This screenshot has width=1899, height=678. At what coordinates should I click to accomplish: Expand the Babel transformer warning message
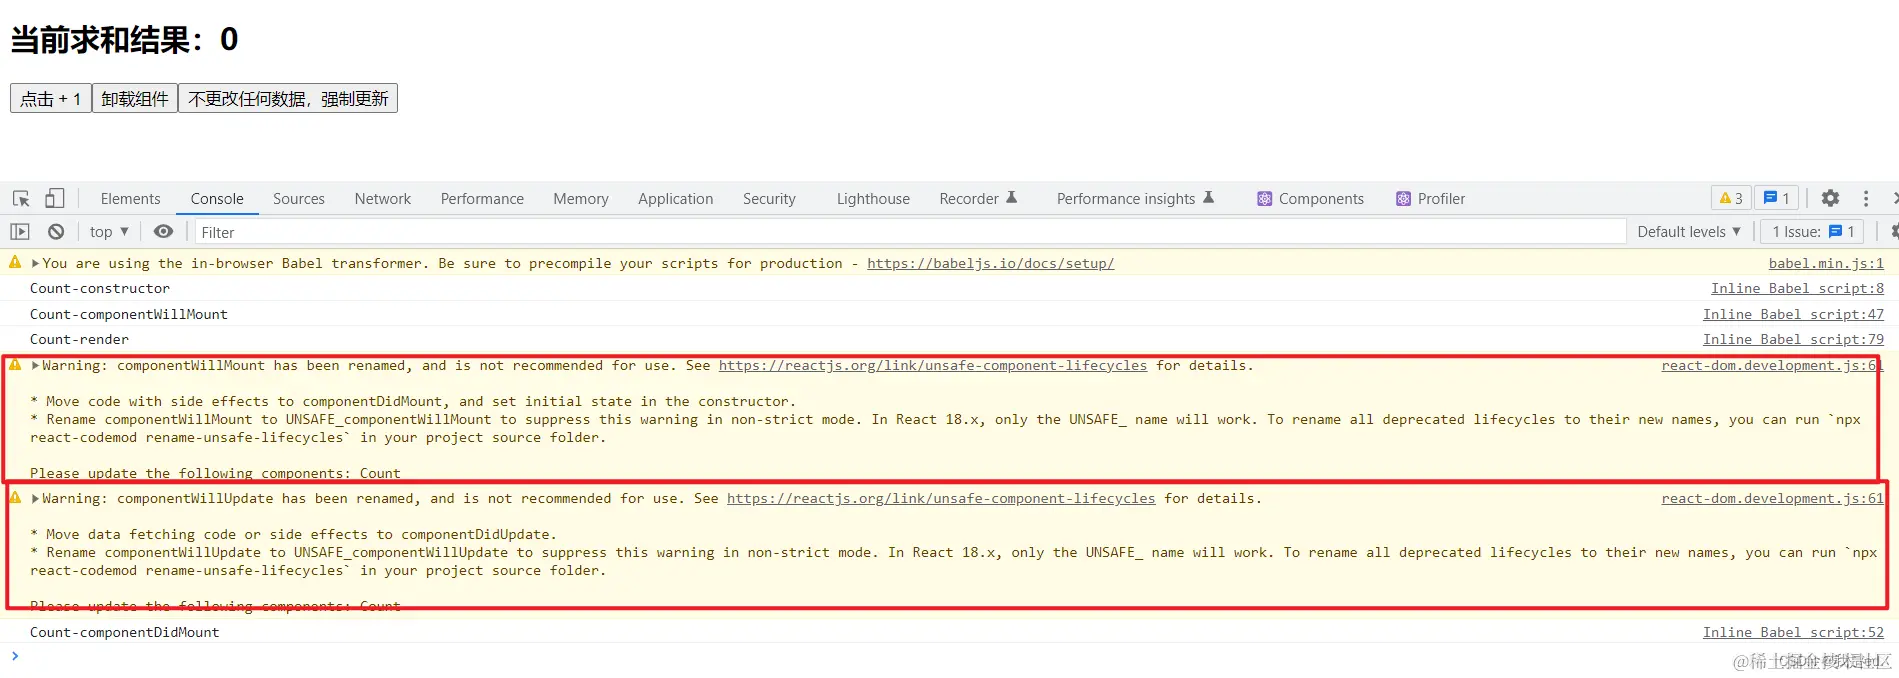coord(35,263)
